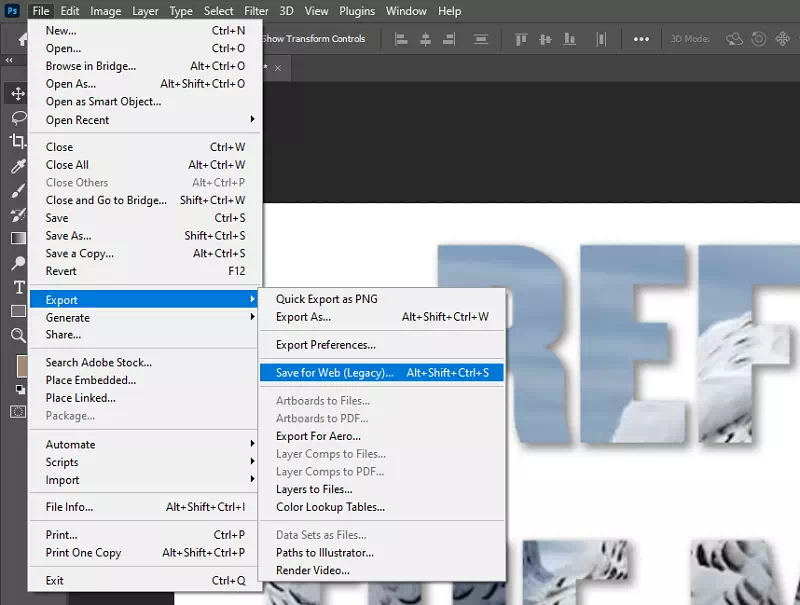Collapse the toolbar with double-arrow icon
Viewport: 800px width, 605px height.
(x=9, y=60)
